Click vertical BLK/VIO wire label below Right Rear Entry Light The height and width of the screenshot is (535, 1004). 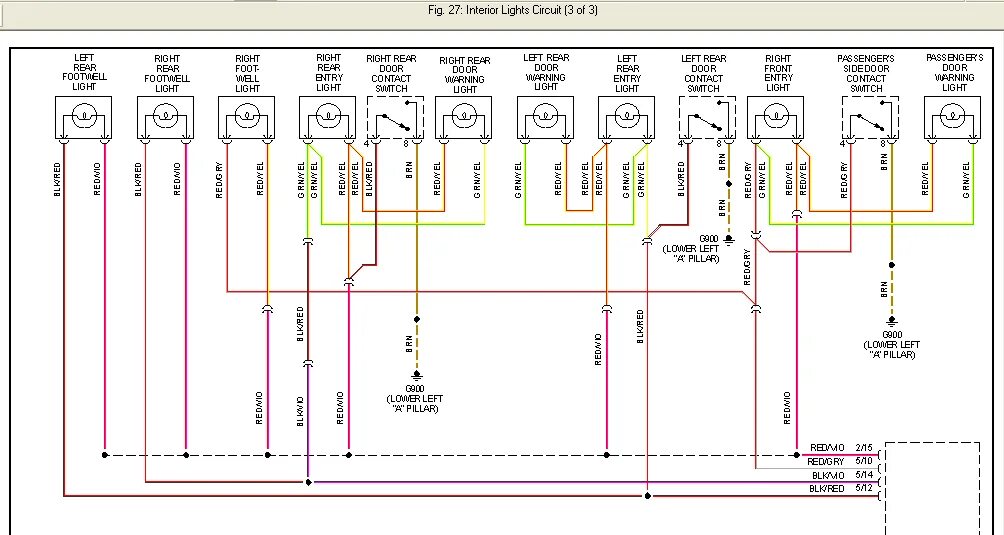tap(300, 411)
